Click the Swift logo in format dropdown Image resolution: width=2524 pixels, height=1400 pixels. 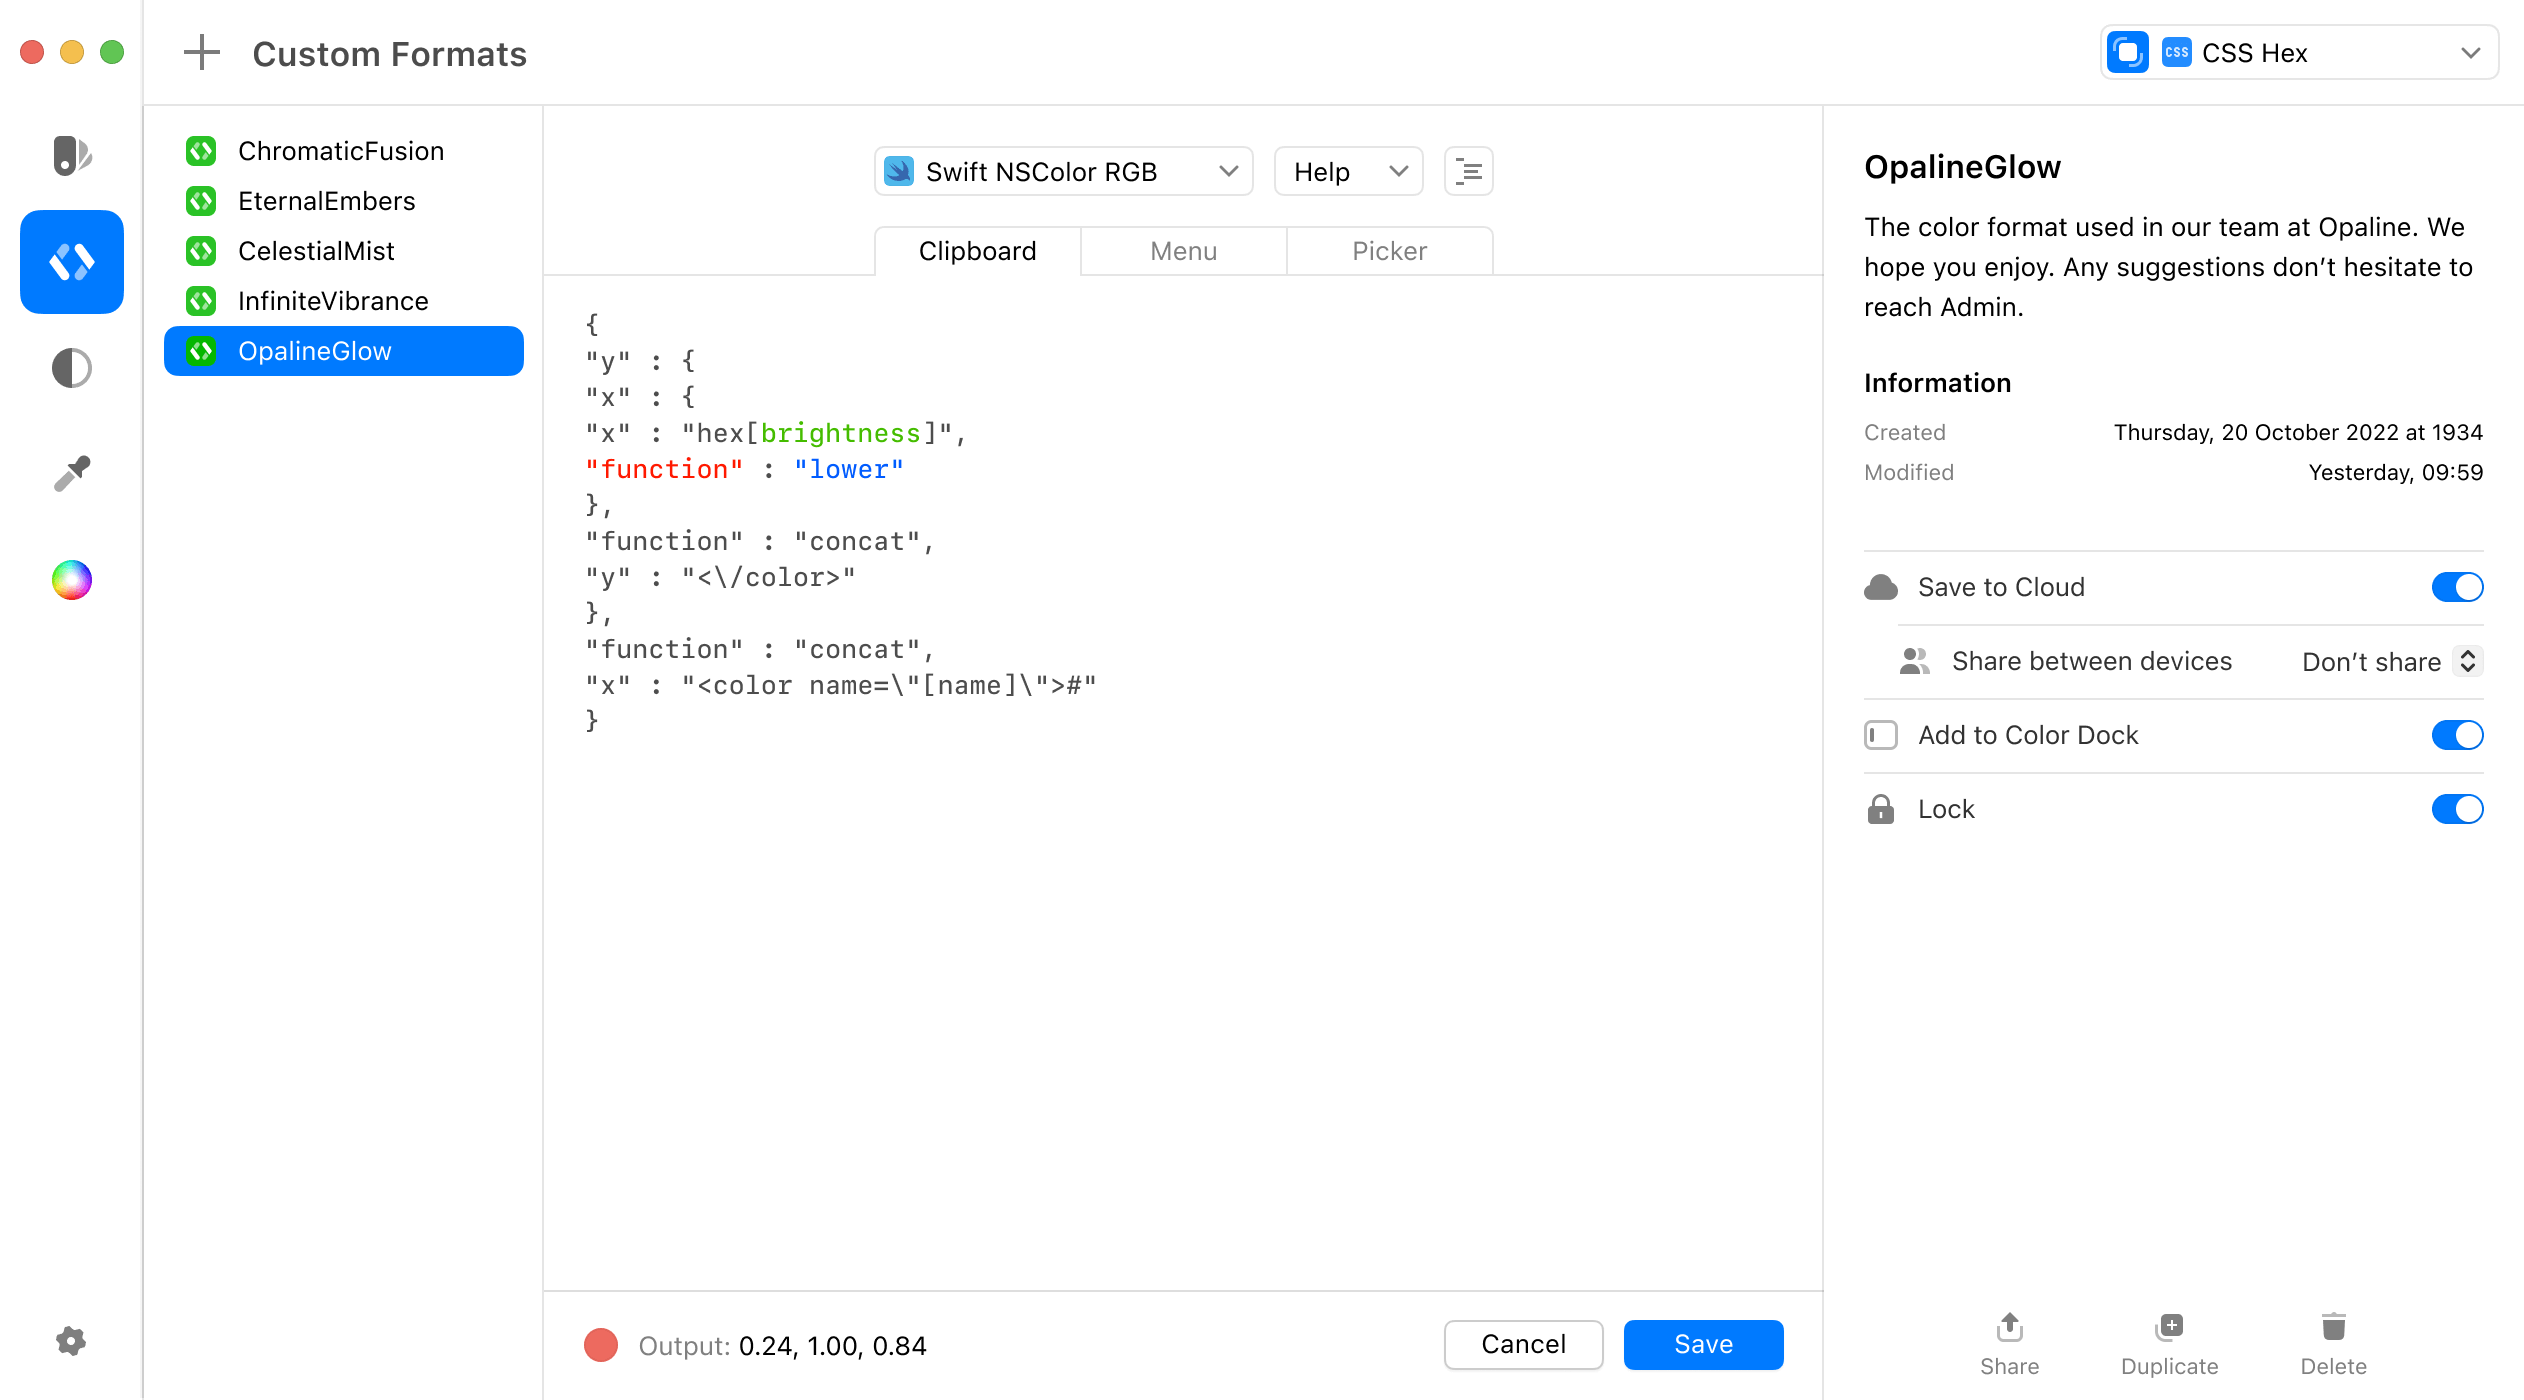pyautogui.click(x=899, y=172)
